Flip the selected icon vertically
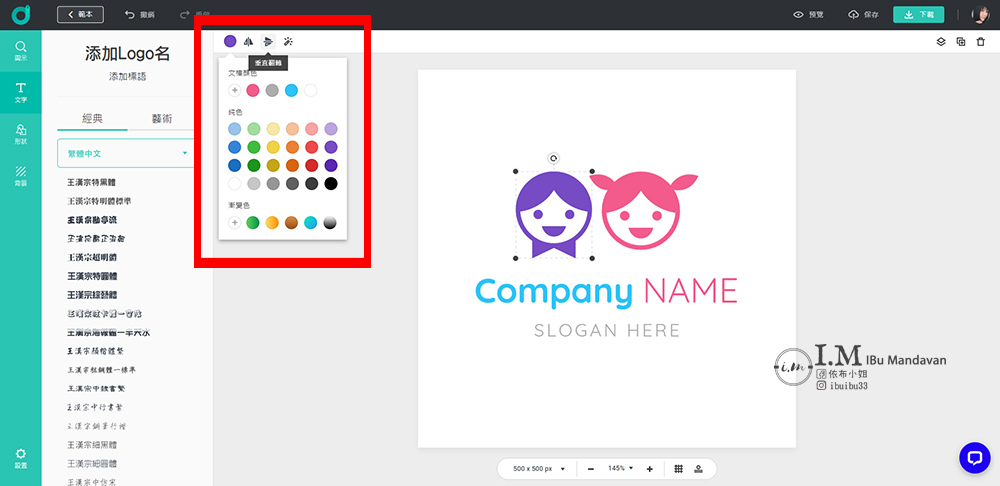 click(268, 41)
